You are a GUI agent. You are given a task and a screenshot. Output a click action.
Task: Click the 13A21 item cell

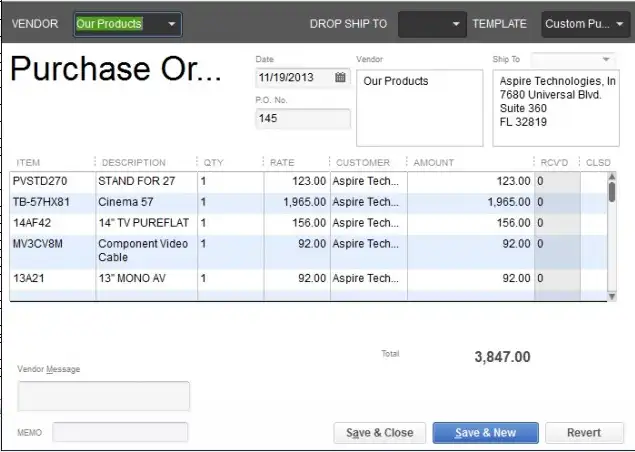point(52,279)
